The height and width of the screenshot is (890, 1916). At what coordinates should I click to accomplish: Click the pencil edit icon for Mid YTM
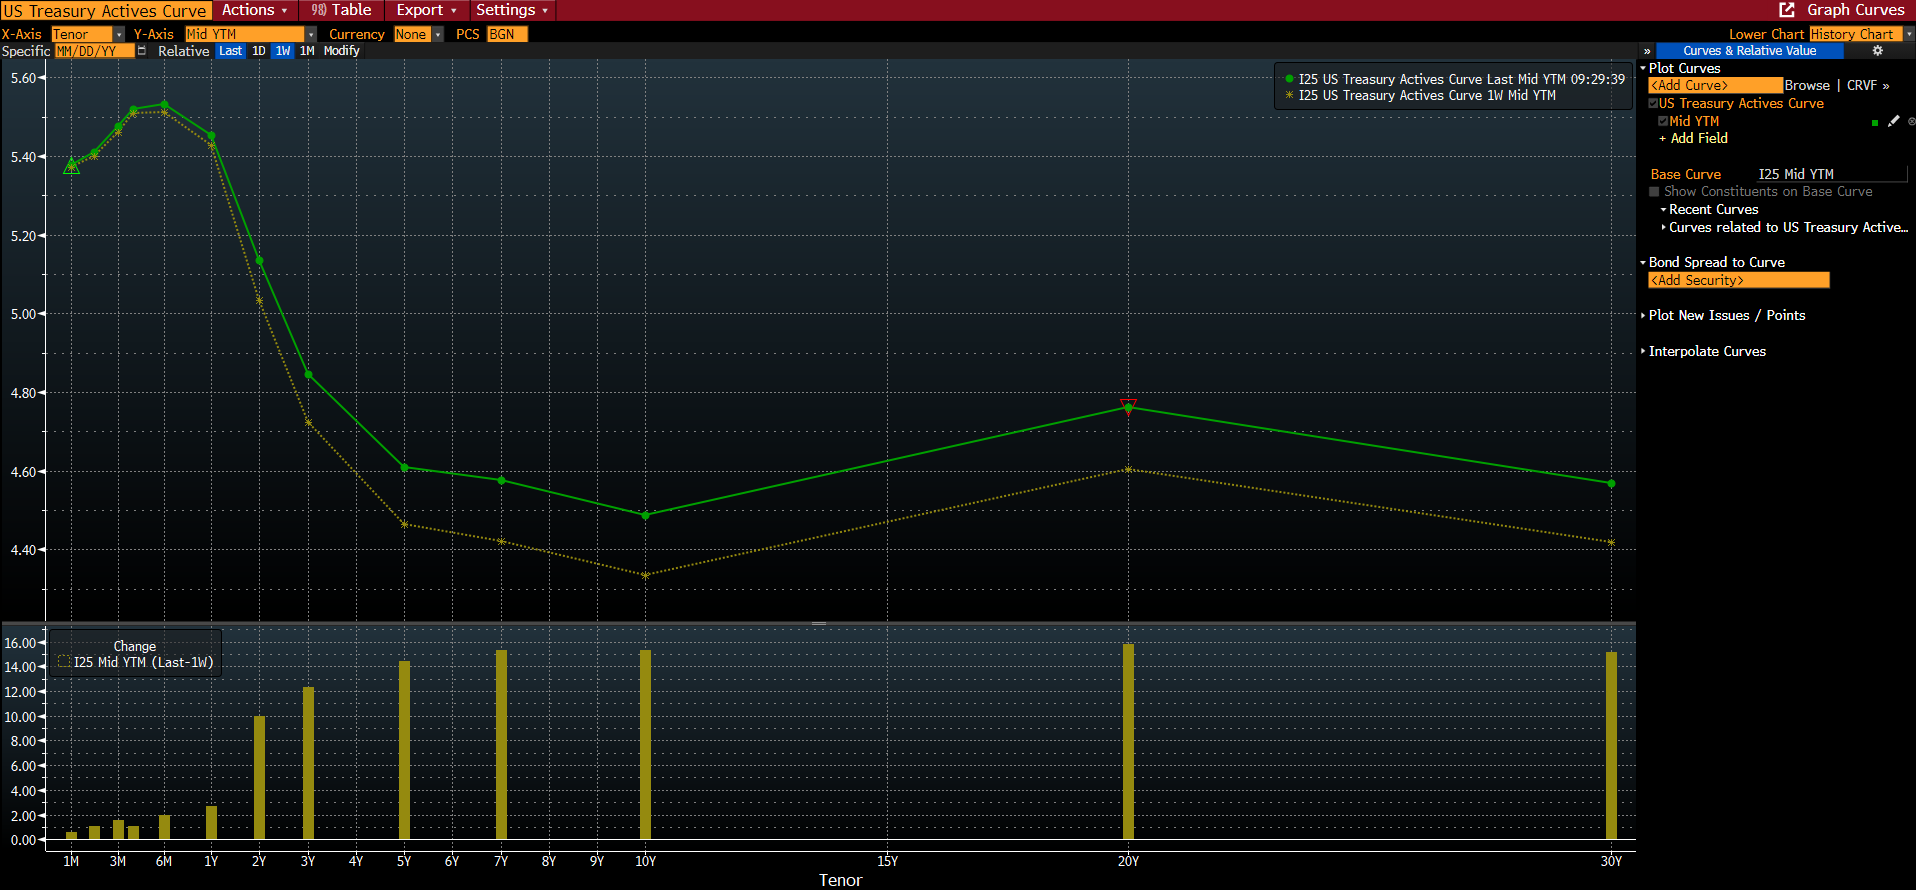pyautogui.click(x=1893, y=121)
